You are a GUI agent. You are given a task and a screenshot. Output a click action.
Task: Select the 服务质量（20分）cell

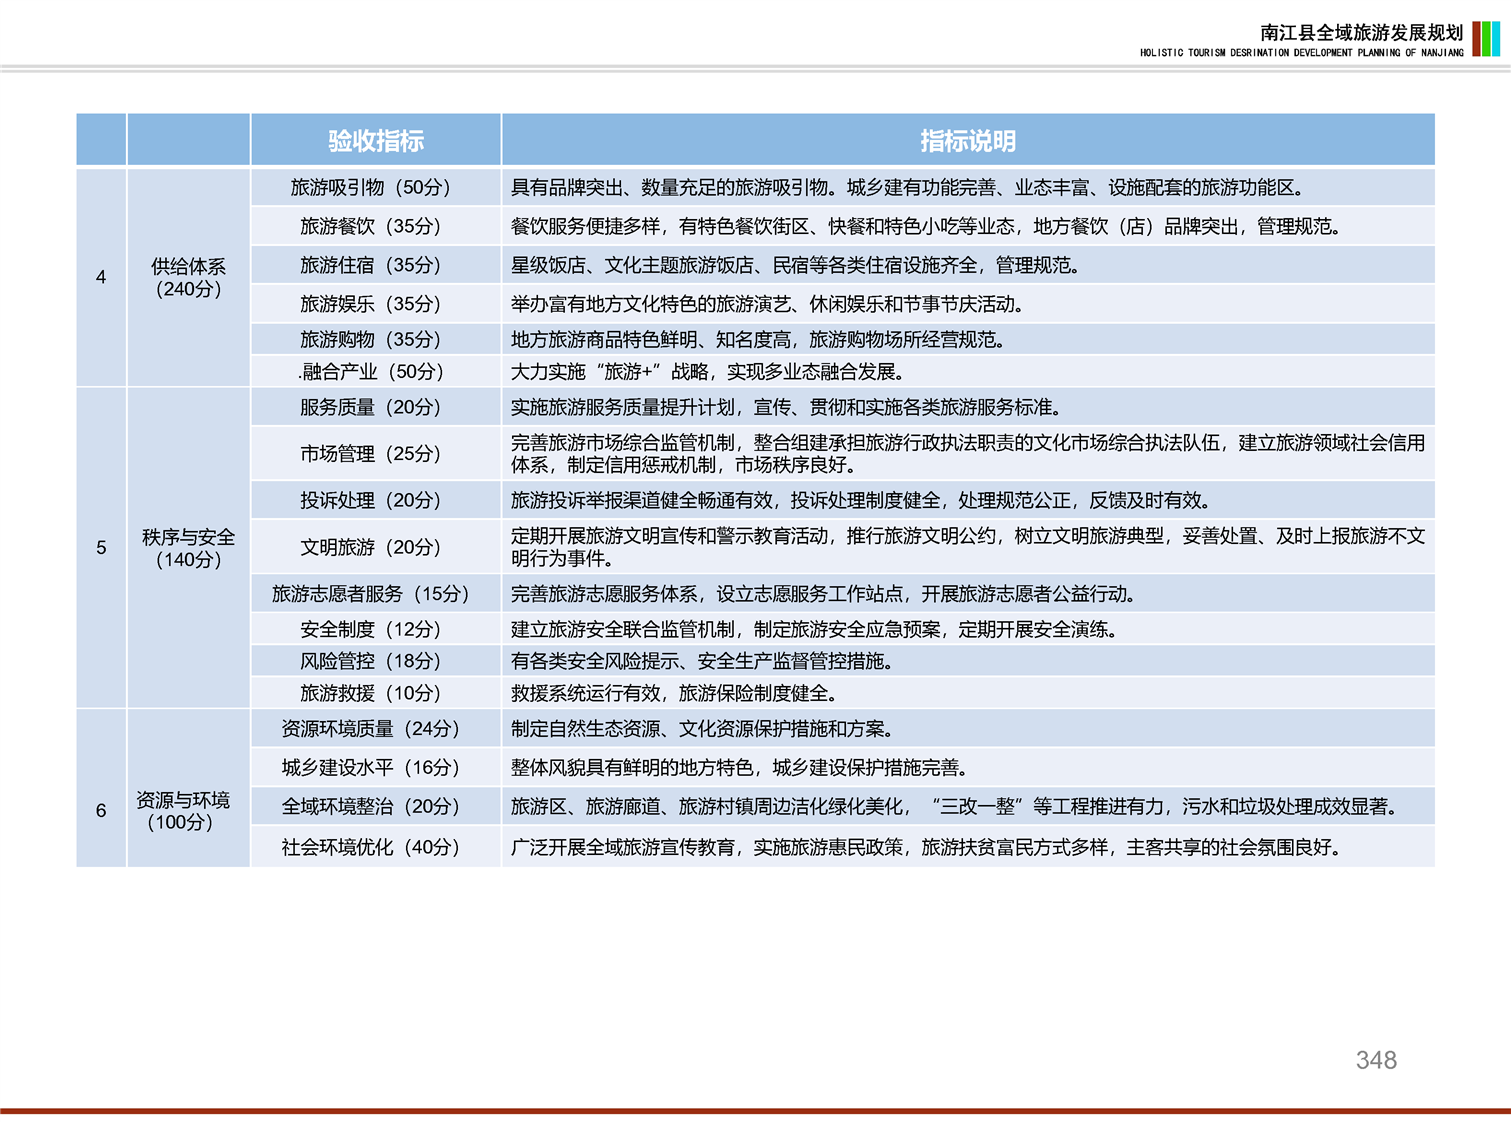coord(375,407)
